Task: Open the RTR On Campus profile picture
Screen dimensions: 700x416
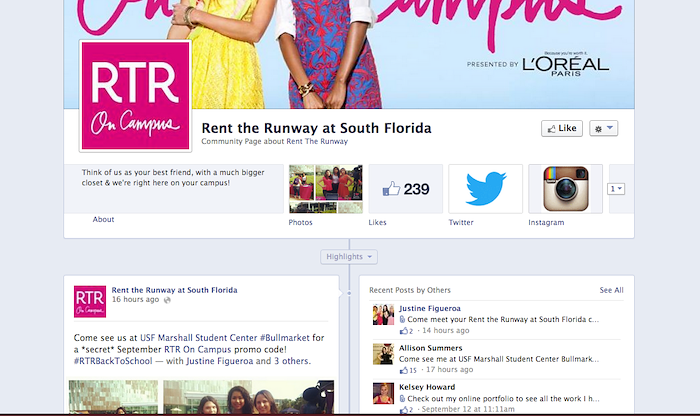Action: (x=136, y=96)
